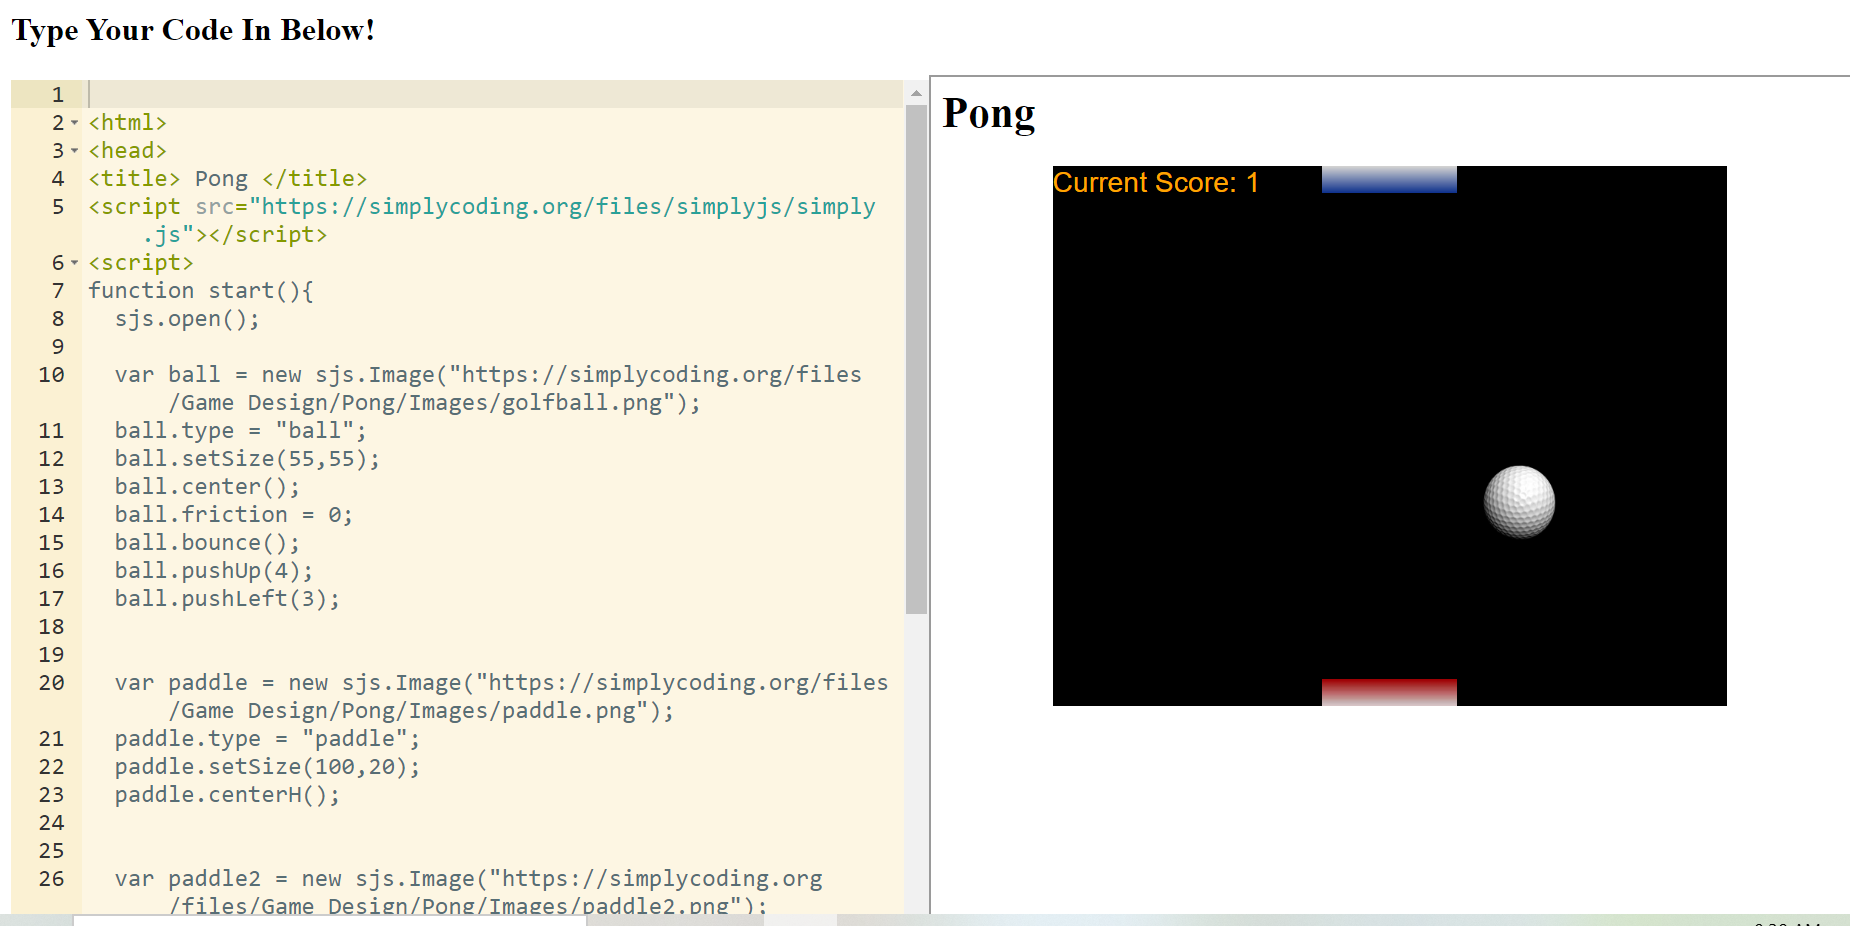
Task: Click the "ball.pushUp(4);" line
Action: pos(214,571)
